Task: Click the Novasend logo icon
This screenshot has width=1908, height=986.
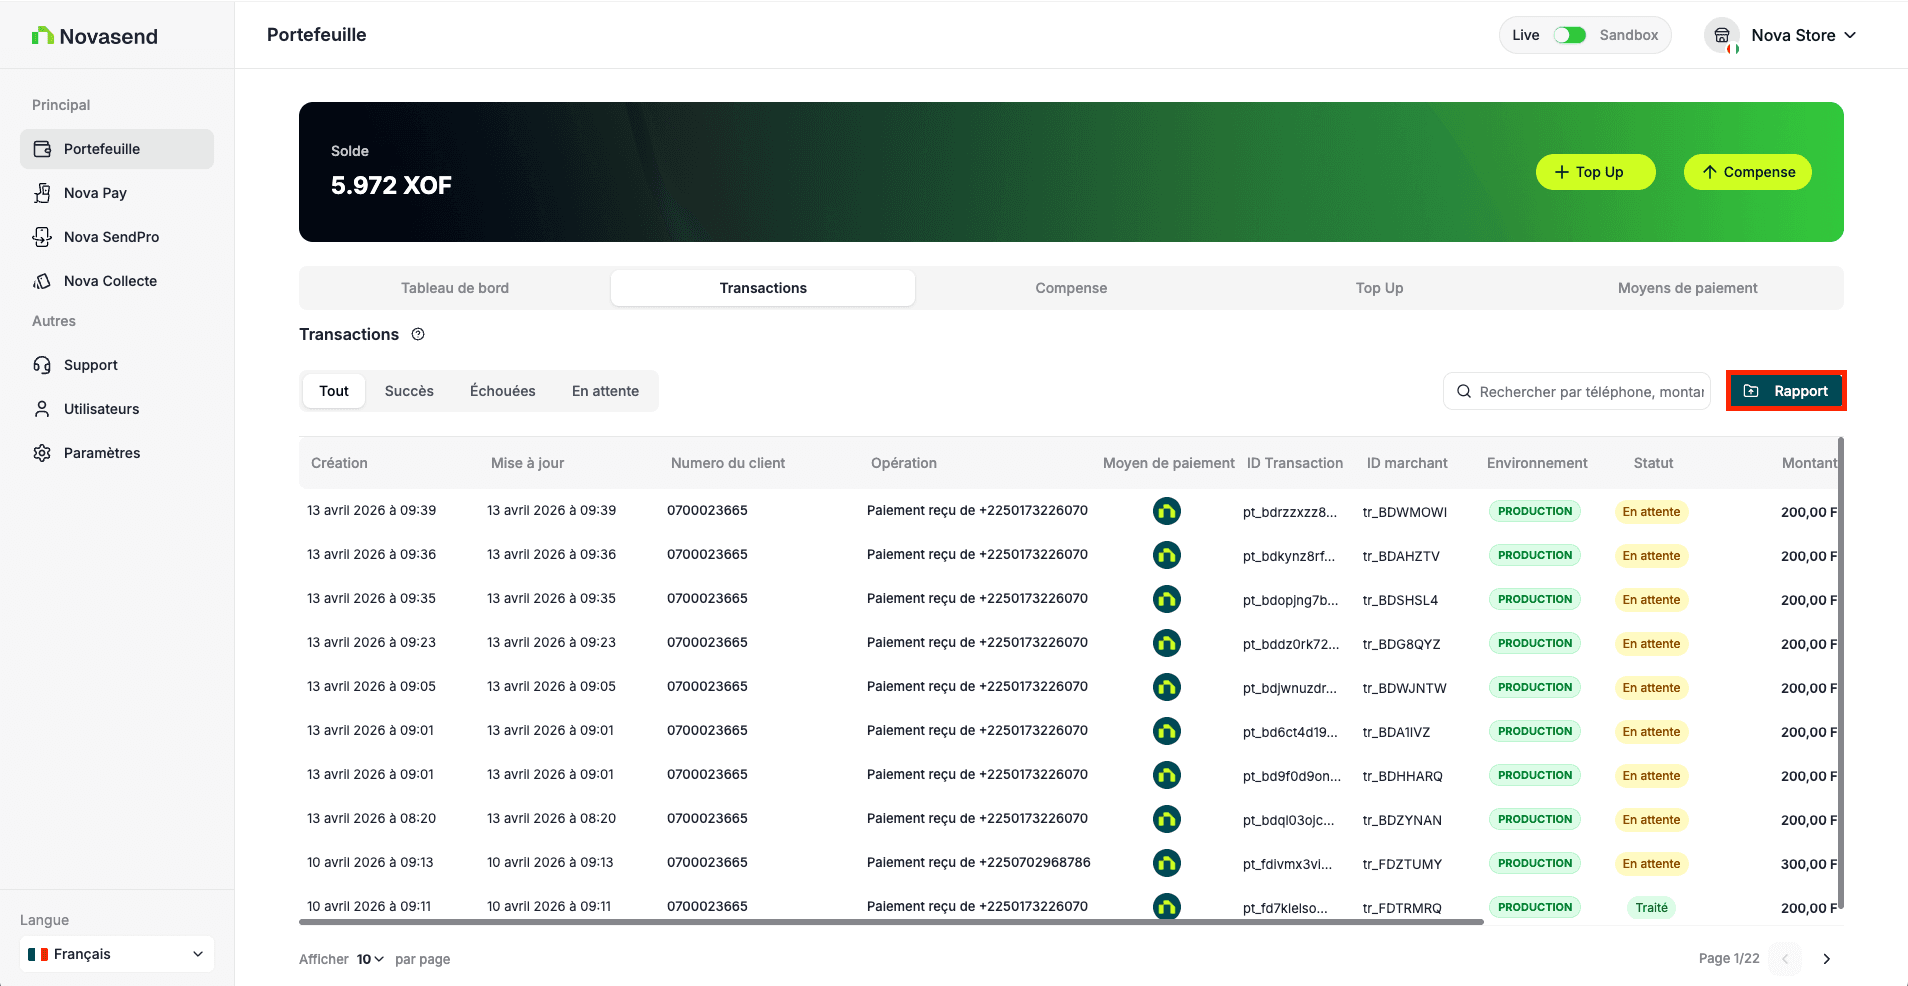Action: 42,36
